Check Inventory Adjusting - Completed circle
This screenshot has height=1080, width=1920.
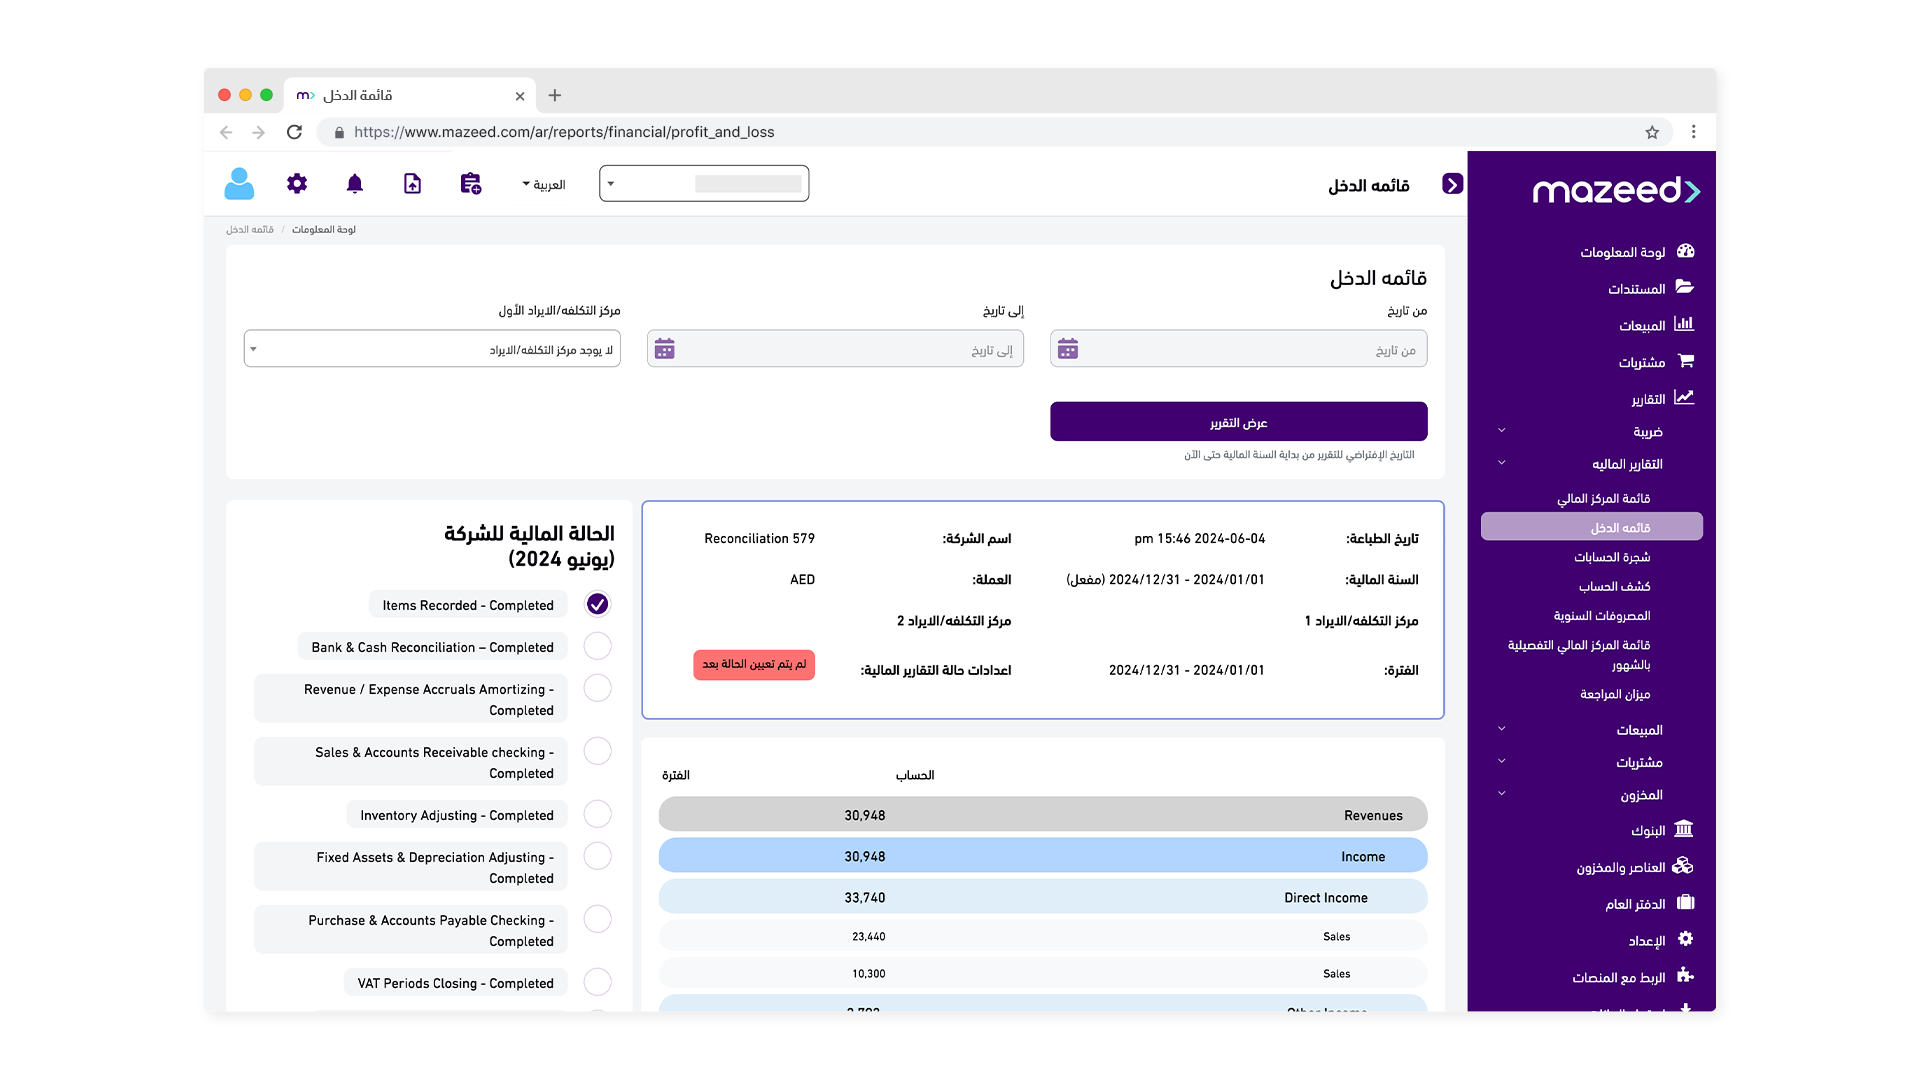tap(597, 814)
